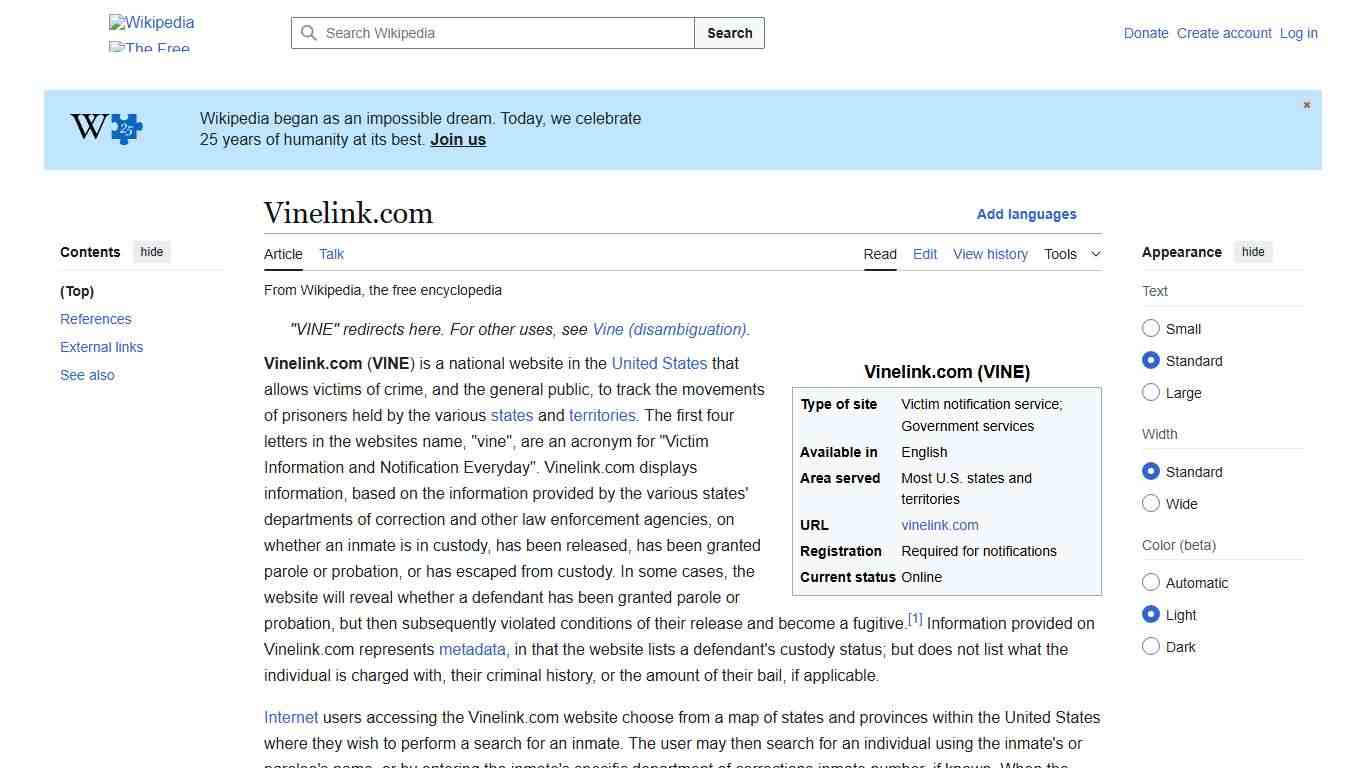Open the vinelink.com URL in the infobox
Viewport: 1366px width, 768px height.
(x=939, y=525)
